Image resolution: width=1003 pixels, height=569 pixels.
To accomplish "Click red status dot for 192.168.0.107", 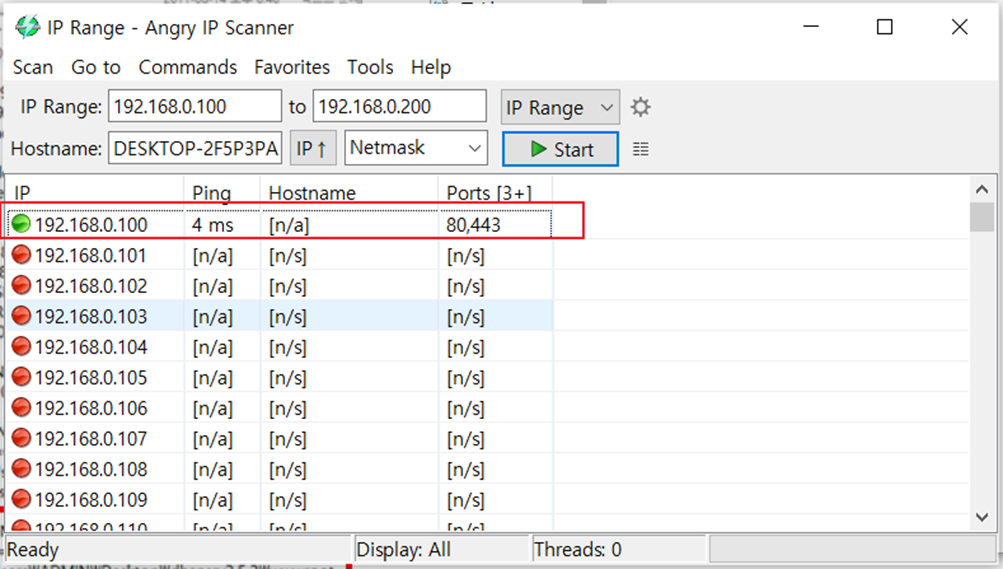I will 21,438.
